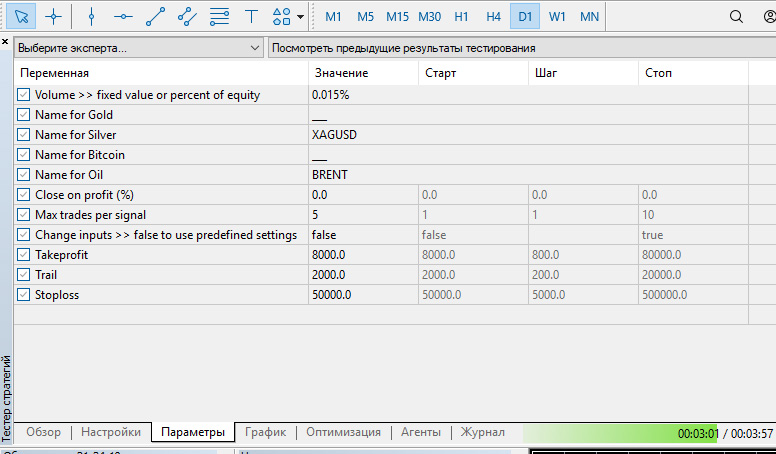Click the Шаг column header
776x454 pixels.
click(x=584, y=73)
